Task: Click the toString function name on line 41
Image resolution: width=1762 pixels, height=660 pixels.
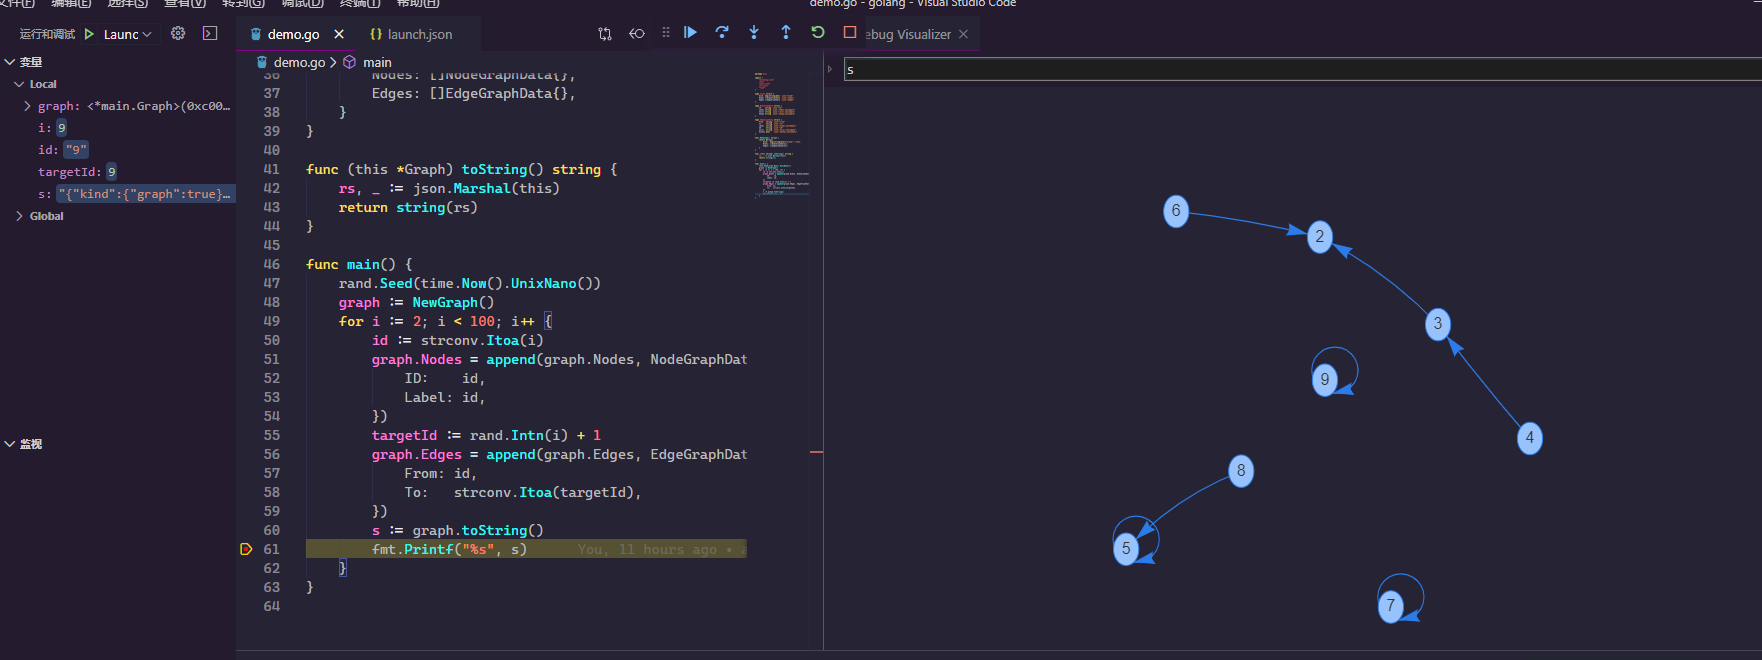Action: pos(494,169)
